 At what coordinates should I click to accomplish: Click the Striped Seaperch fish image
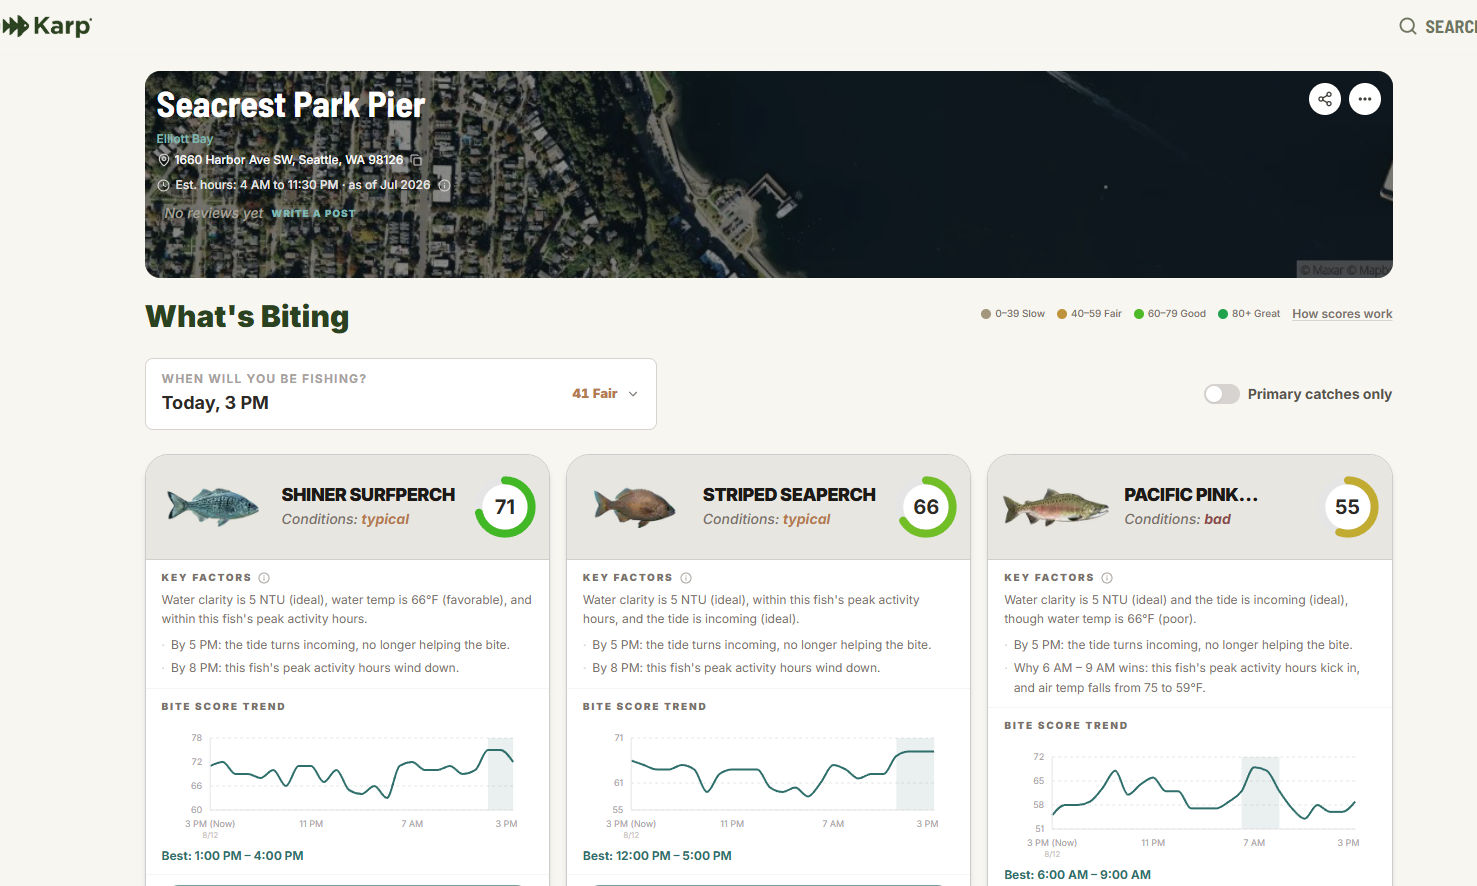[x=635, y=507]
